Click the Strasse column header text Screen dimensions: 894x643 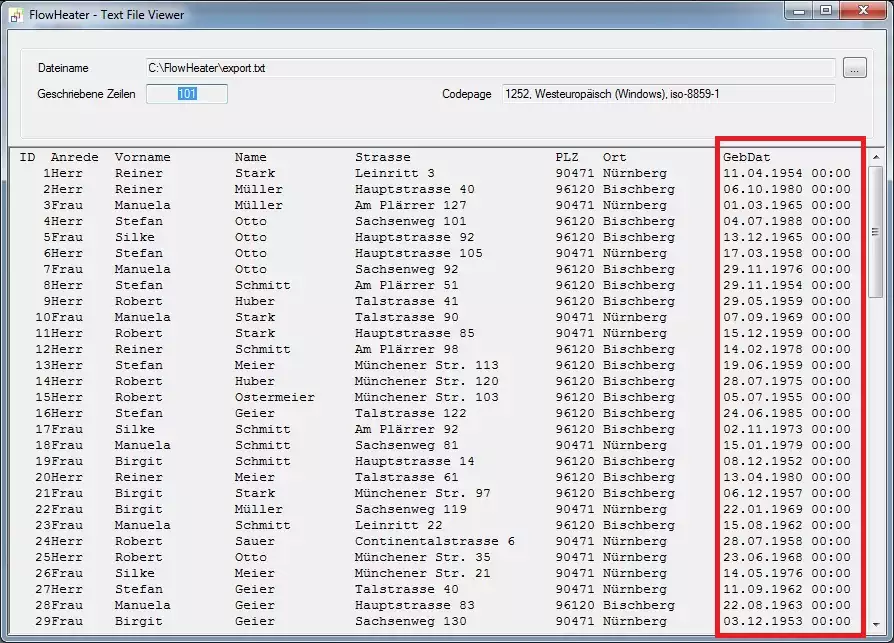pyautogui.click(x=382, y=157)
